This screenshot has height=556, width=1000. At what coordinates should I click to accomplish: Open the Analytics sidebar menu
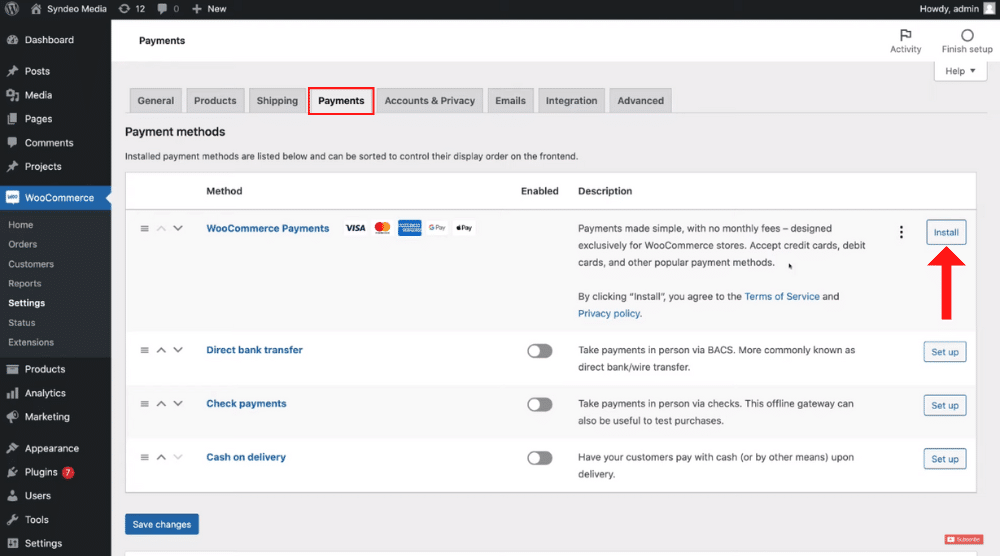tap(45, 393)
